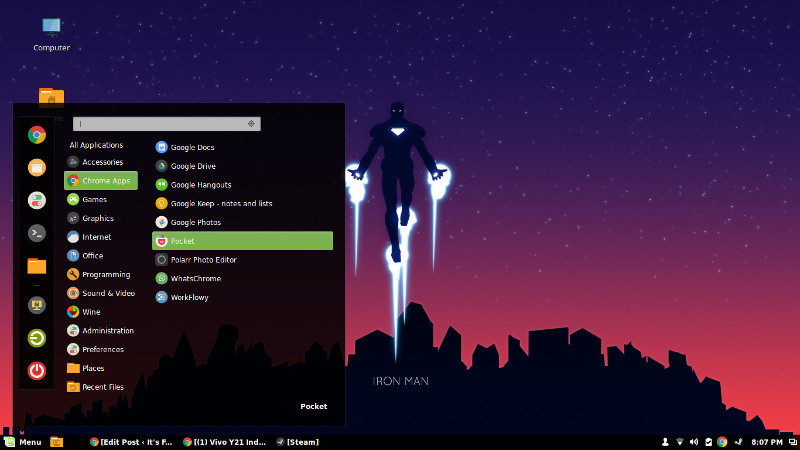Switch to the Edit Post Chrome window
The image size is (800, 450).
click(131, 442)
